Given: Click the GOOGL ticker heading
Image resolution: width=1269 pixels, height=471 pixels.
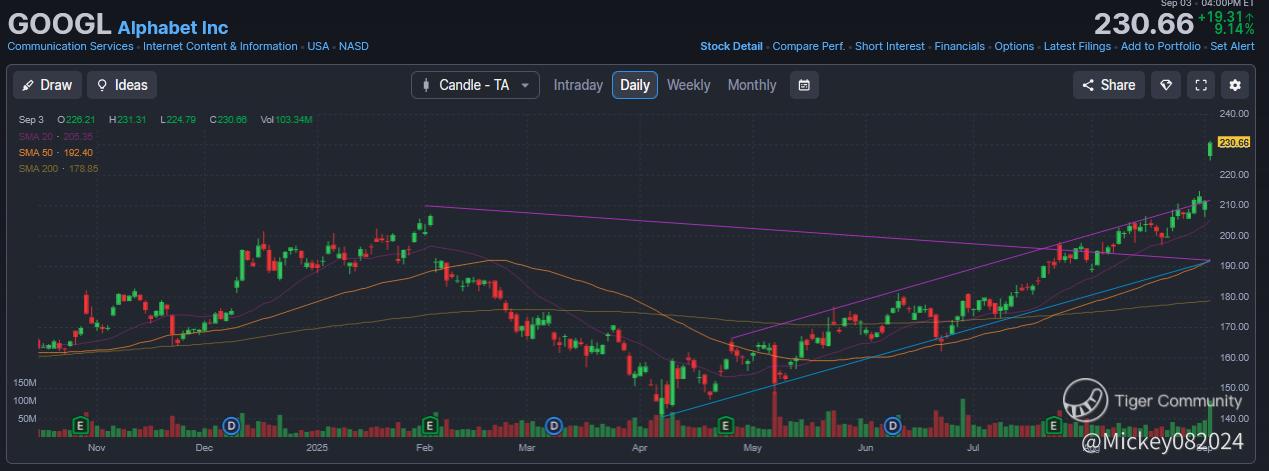Looking at the screenshot, I should [x=59, y=24].
